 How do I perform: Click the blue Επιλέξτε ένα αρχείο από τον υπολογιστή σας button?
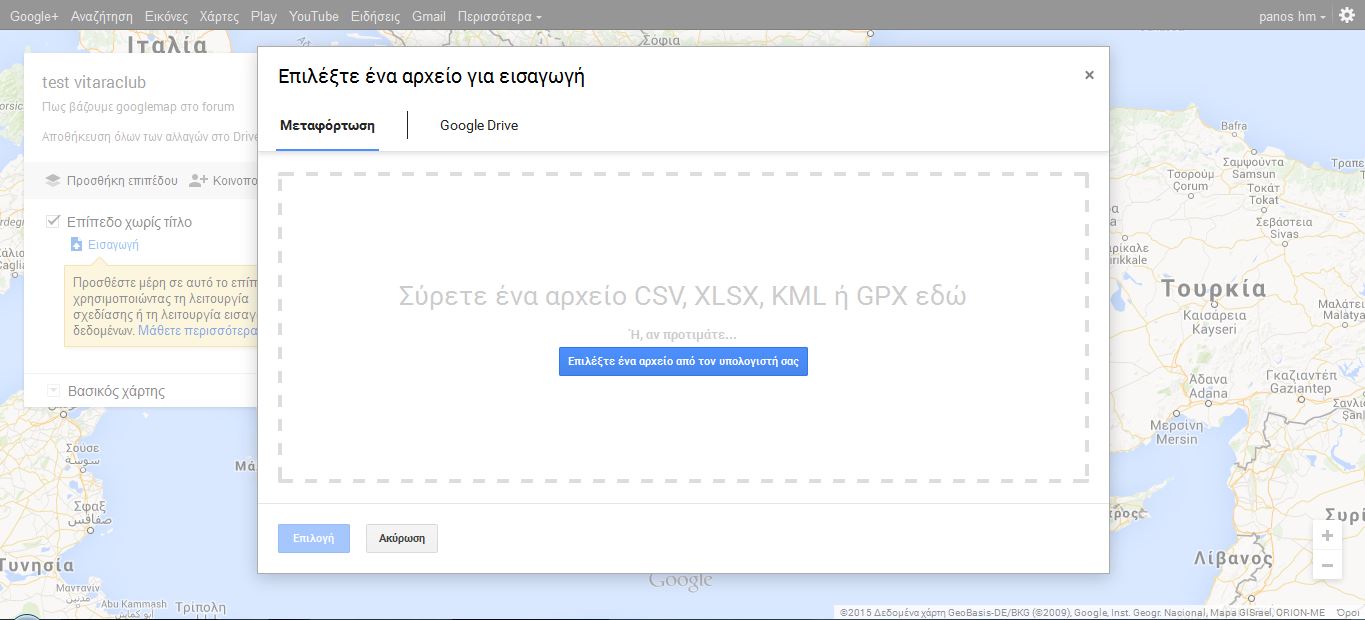(x=683, y=361)
